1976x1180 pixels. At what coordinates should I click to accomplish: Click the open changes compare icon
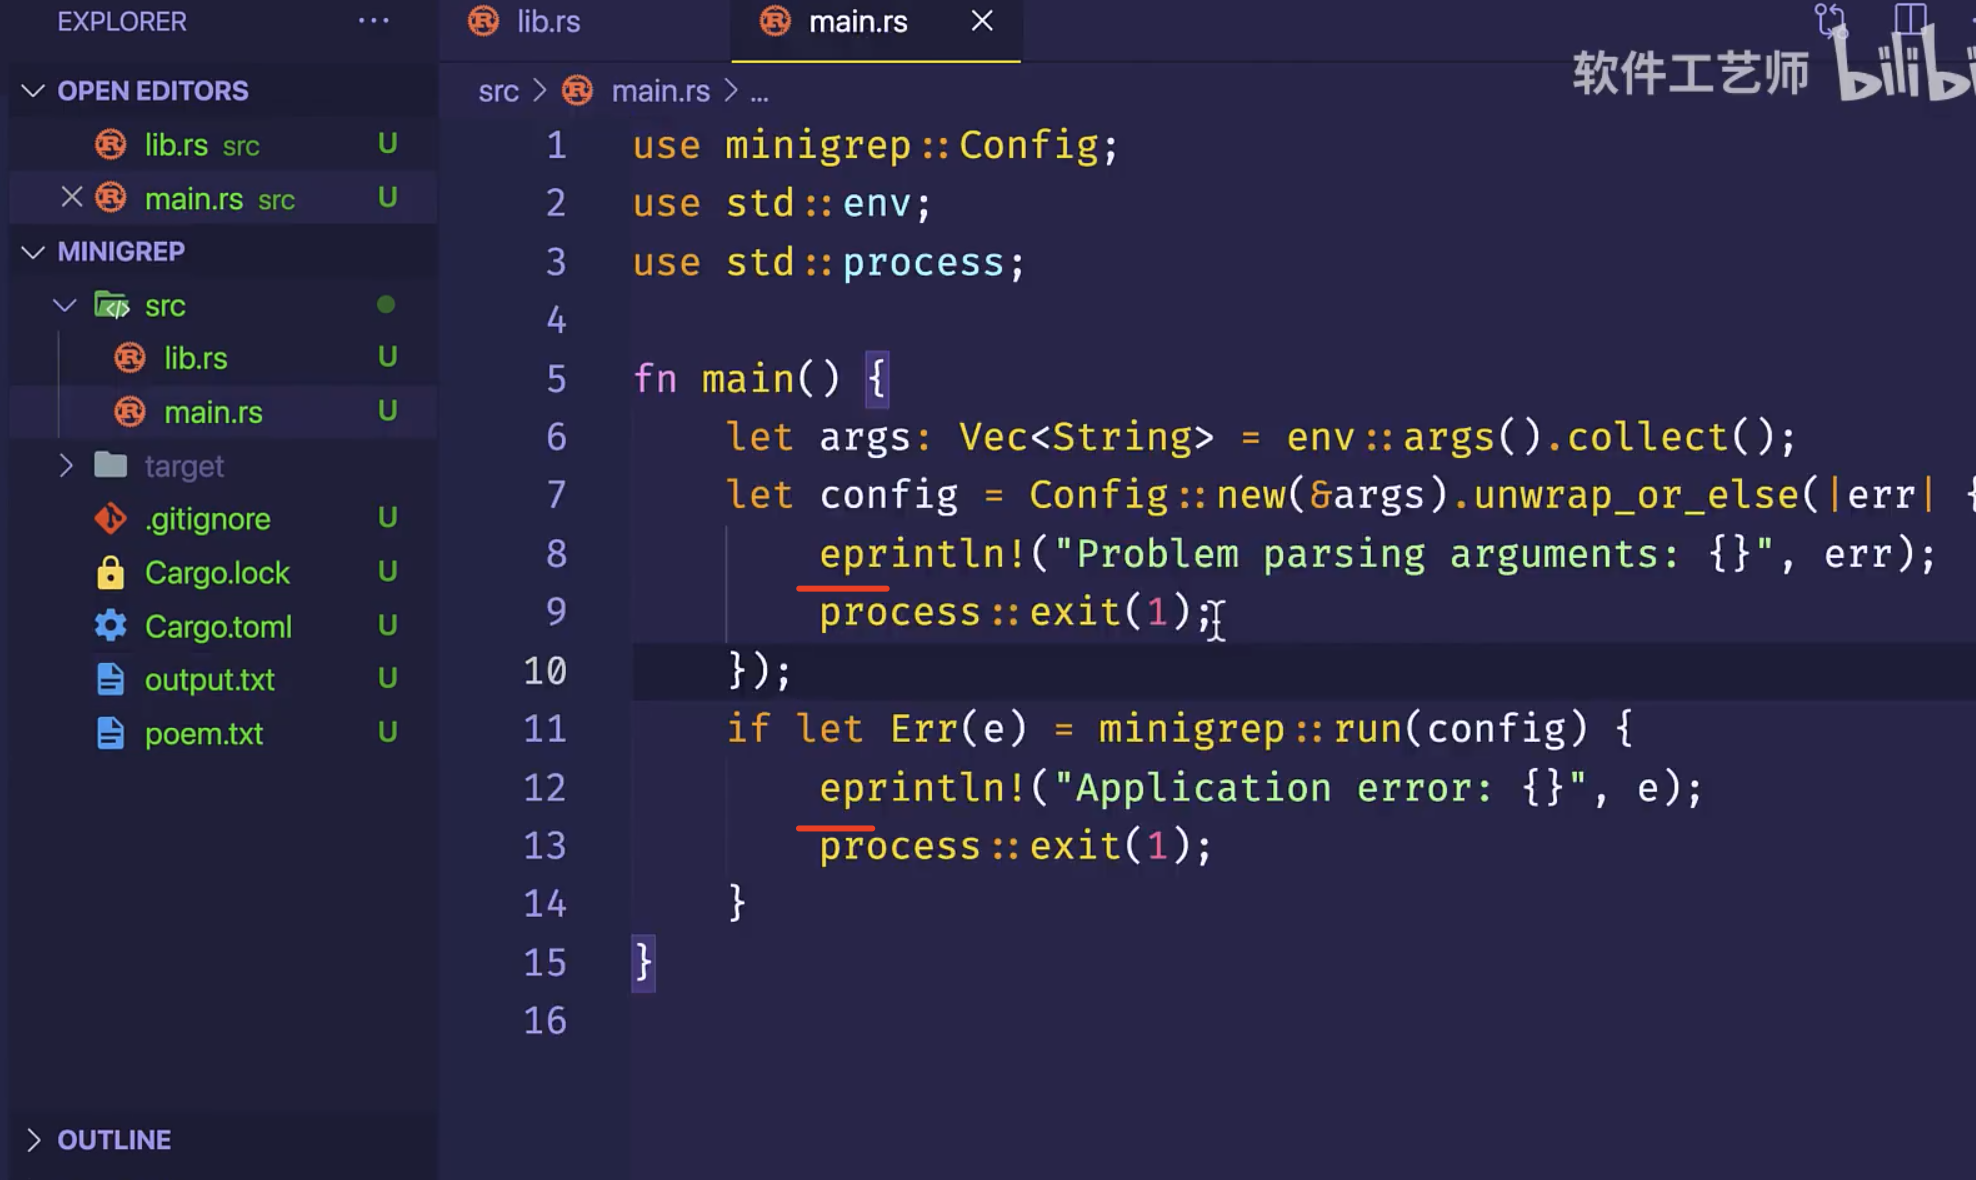[1830, 19]
